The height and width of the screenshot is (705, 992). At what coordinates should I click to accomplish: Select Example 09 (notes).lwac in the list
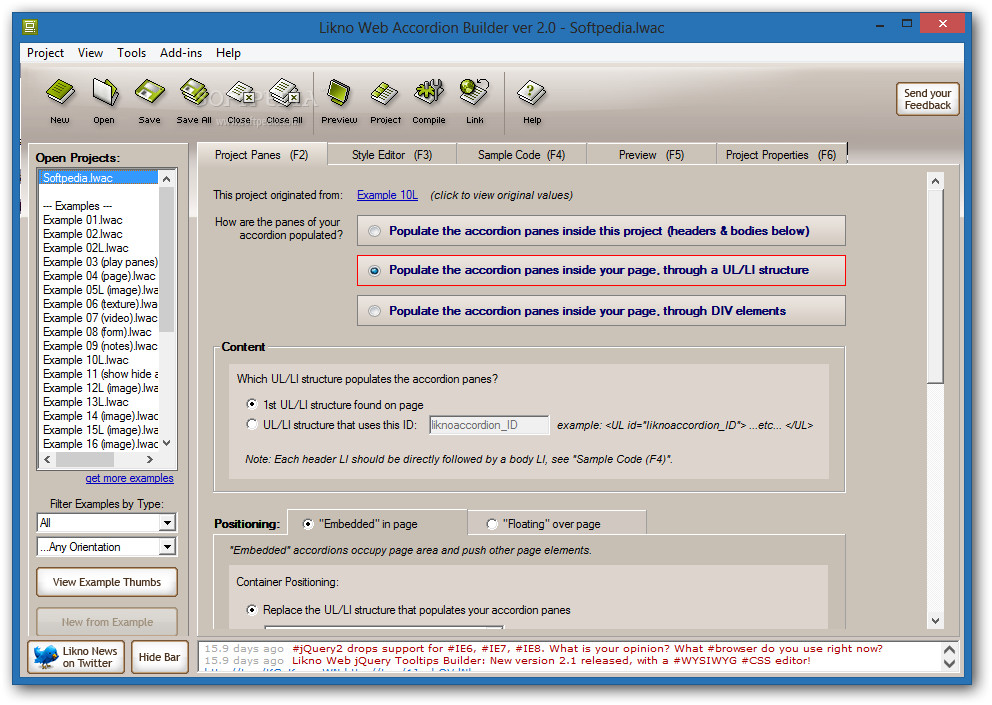pyautogui.click(x=99, y=346)
